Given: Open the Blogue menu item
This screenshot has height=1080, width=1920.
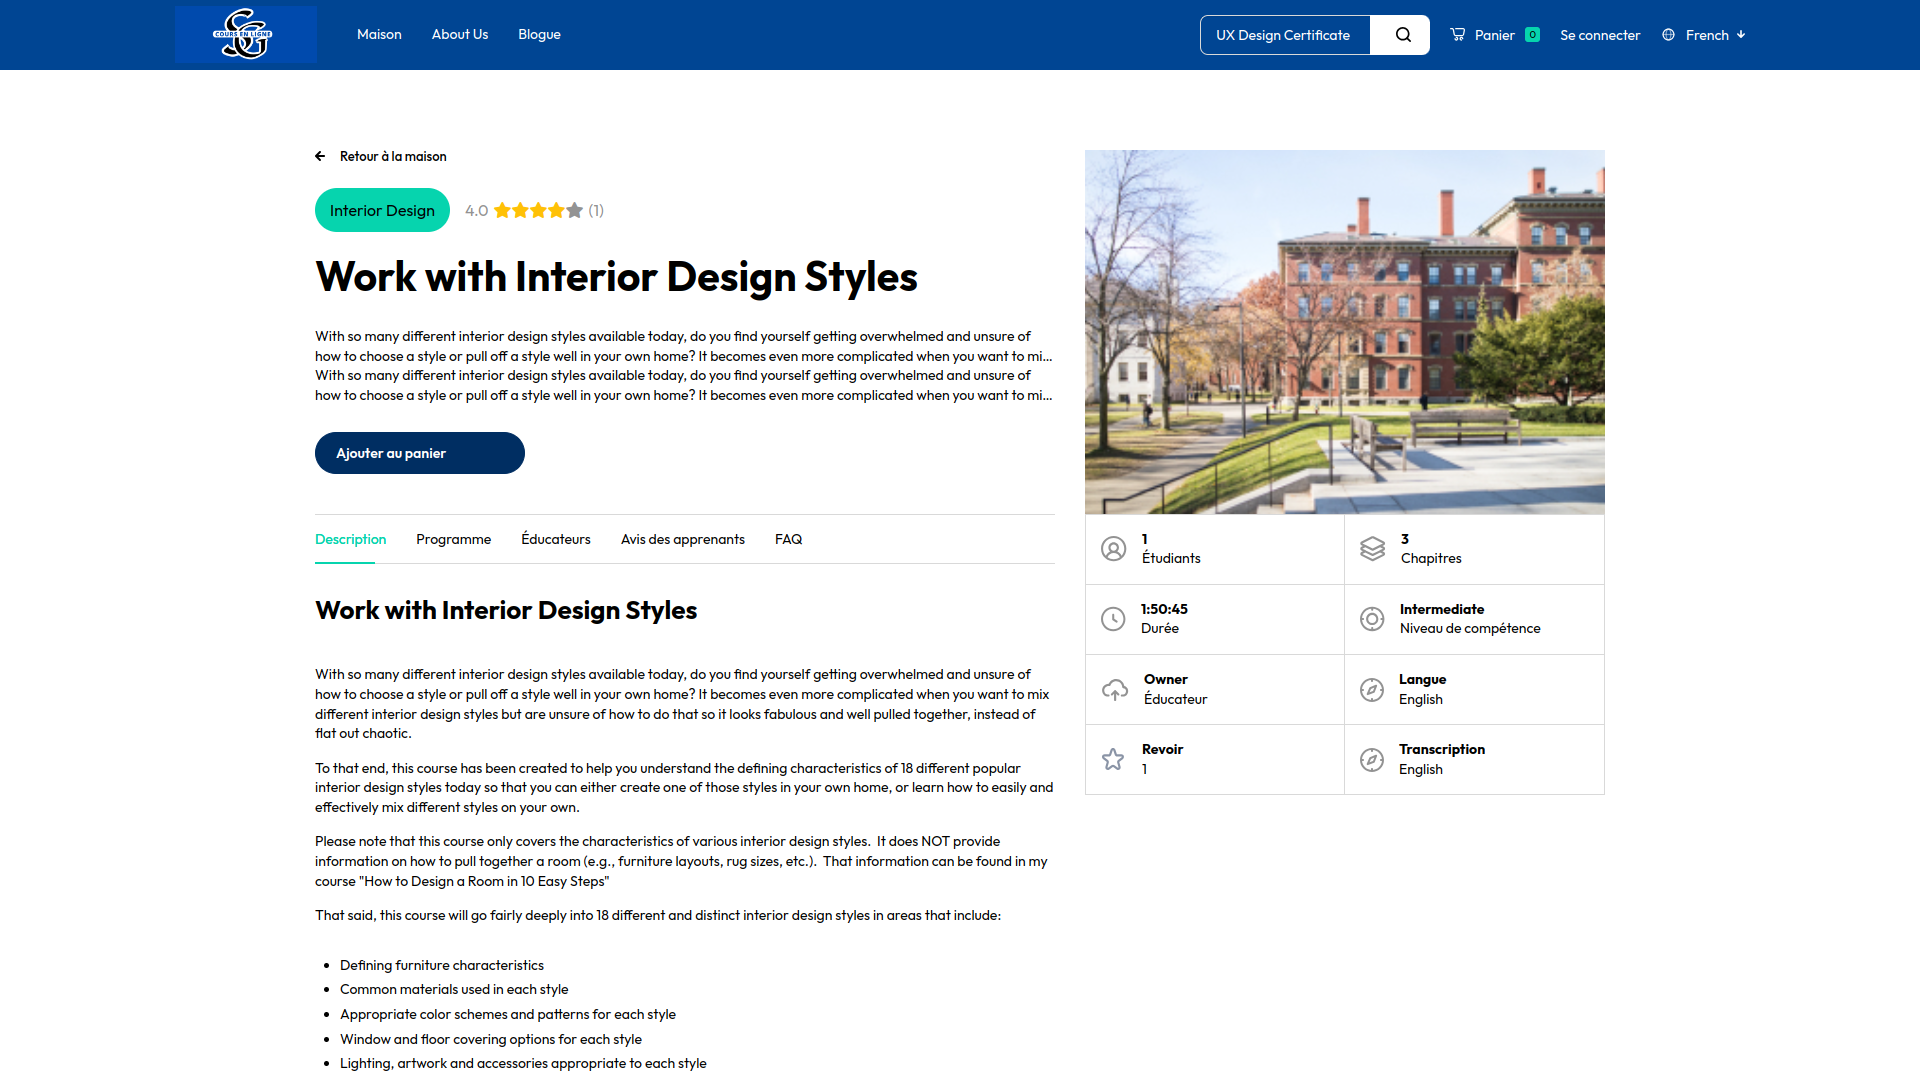Looking at the screenshot, I should coord(539,35).
